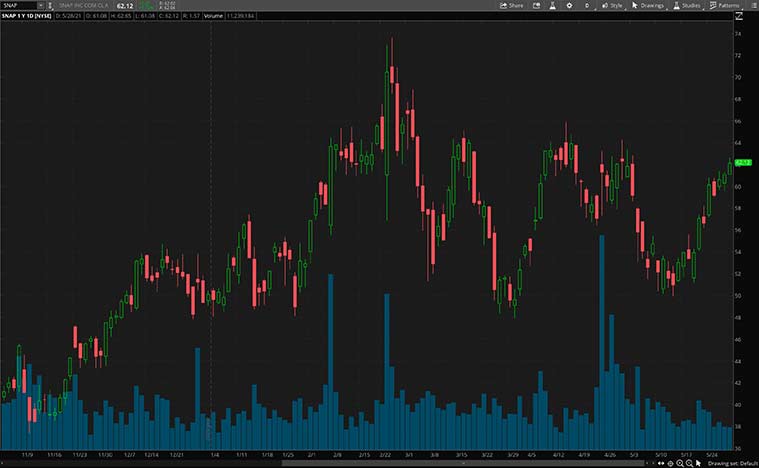Click the flask icon beside Share

coord(552,5)
